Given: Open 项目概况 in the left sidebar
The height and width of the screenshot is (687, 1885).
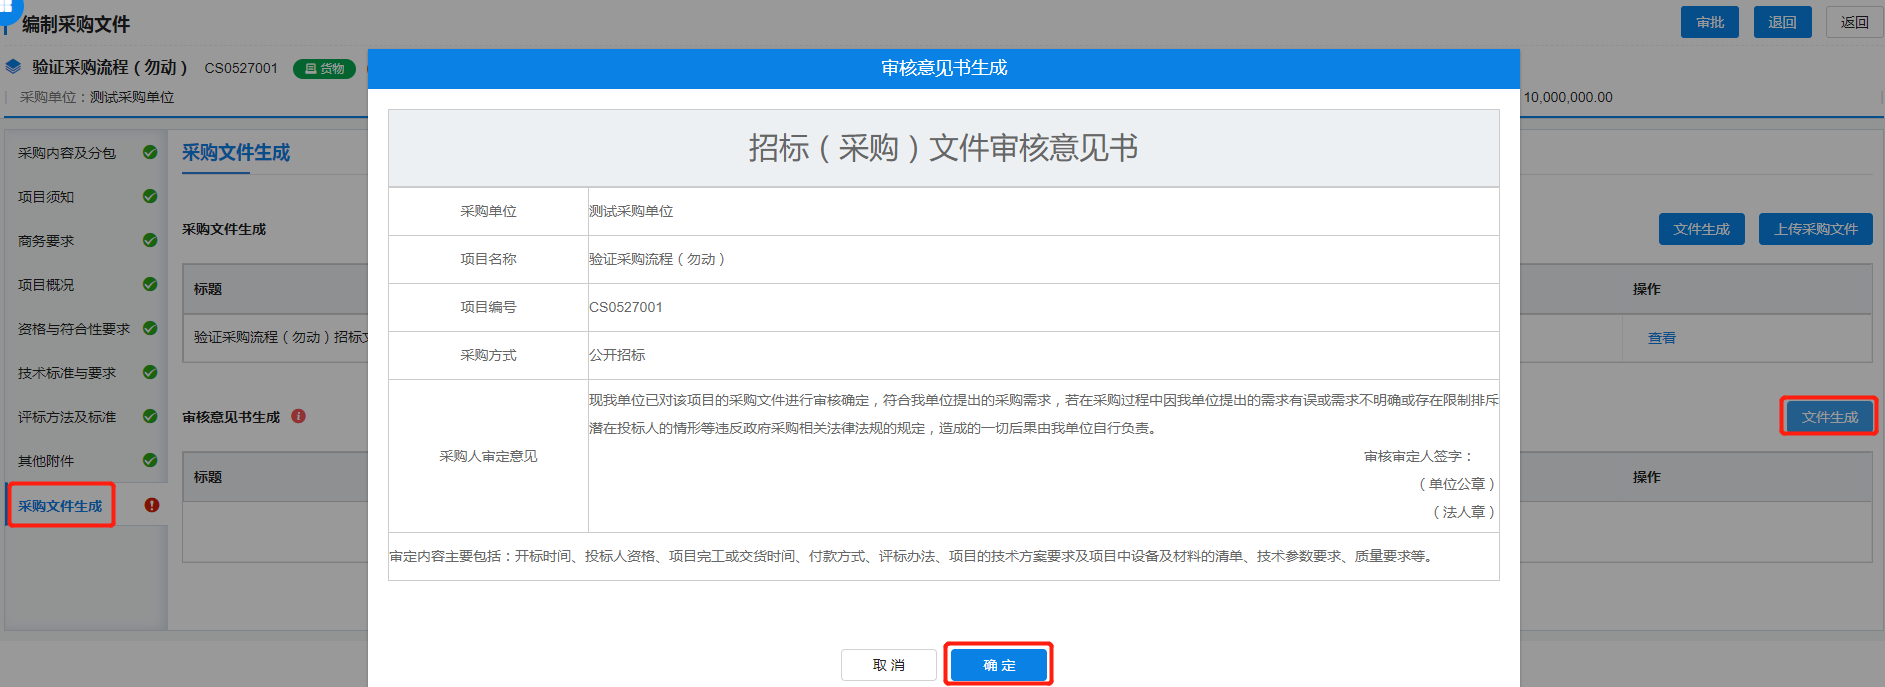Looking at the screenshot, I should pos(46,285).
